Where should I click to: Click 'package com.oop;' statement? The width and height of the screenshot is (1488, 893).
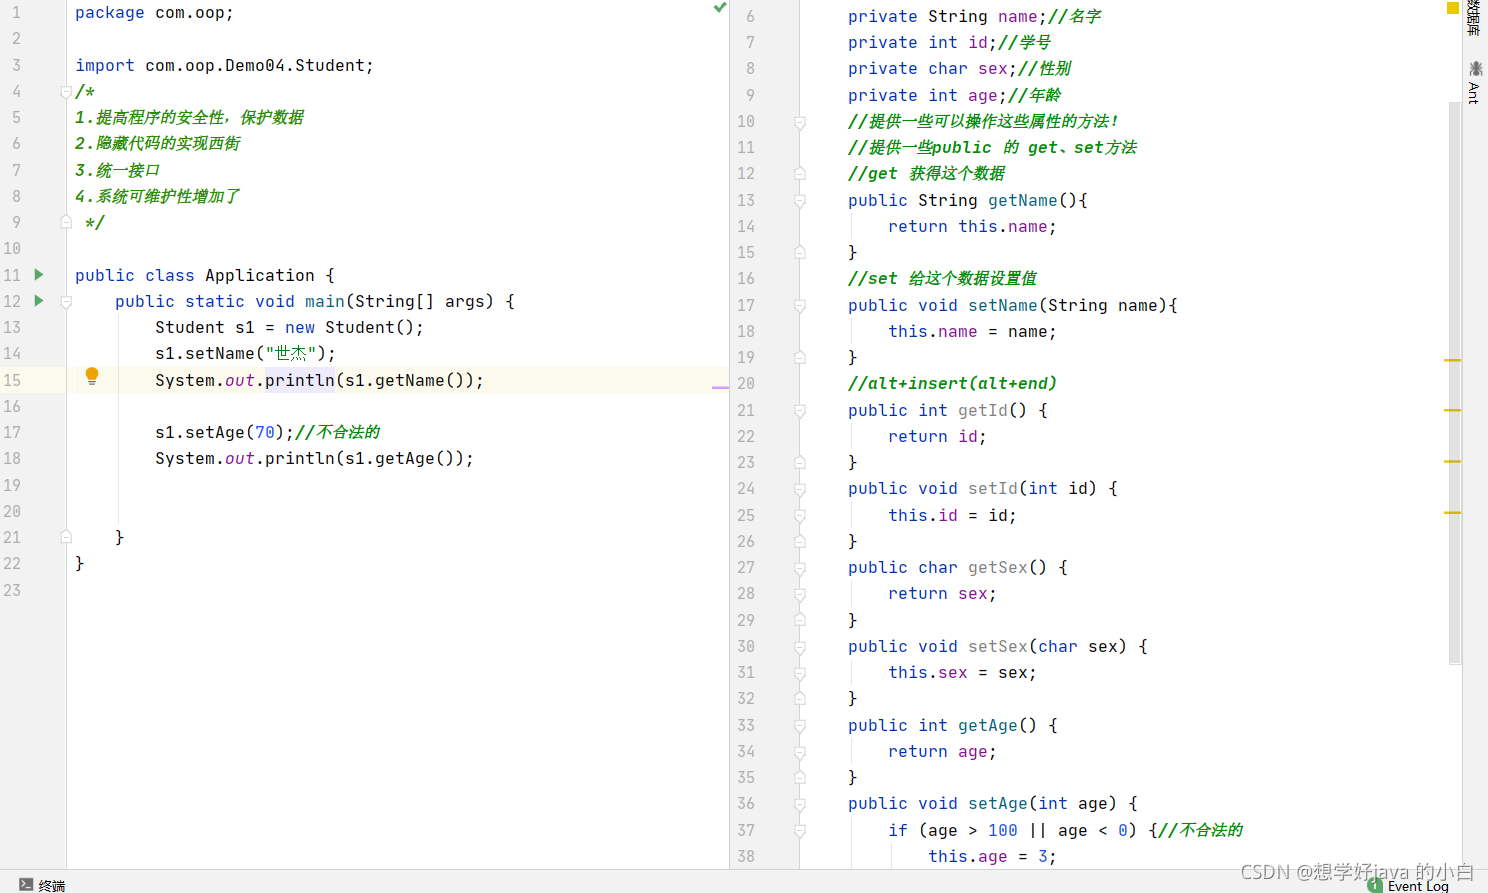tap(154, 13)
